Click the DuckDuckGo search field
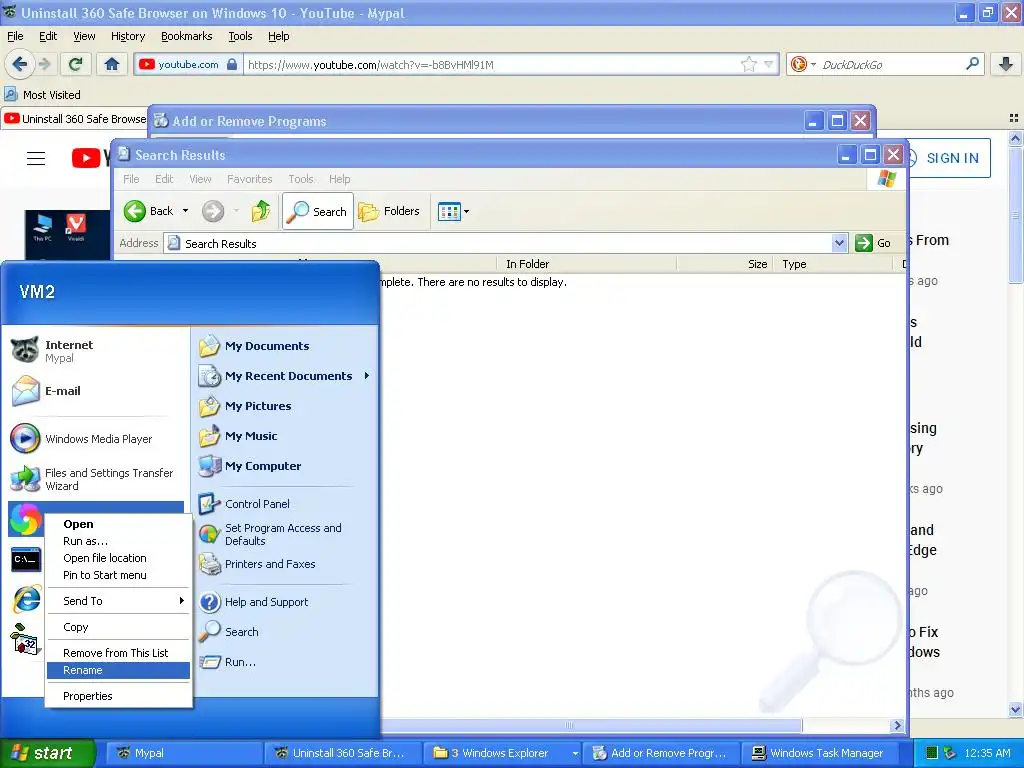The height and width of the screenshot is (768, 1024). [x=889, y=65]
